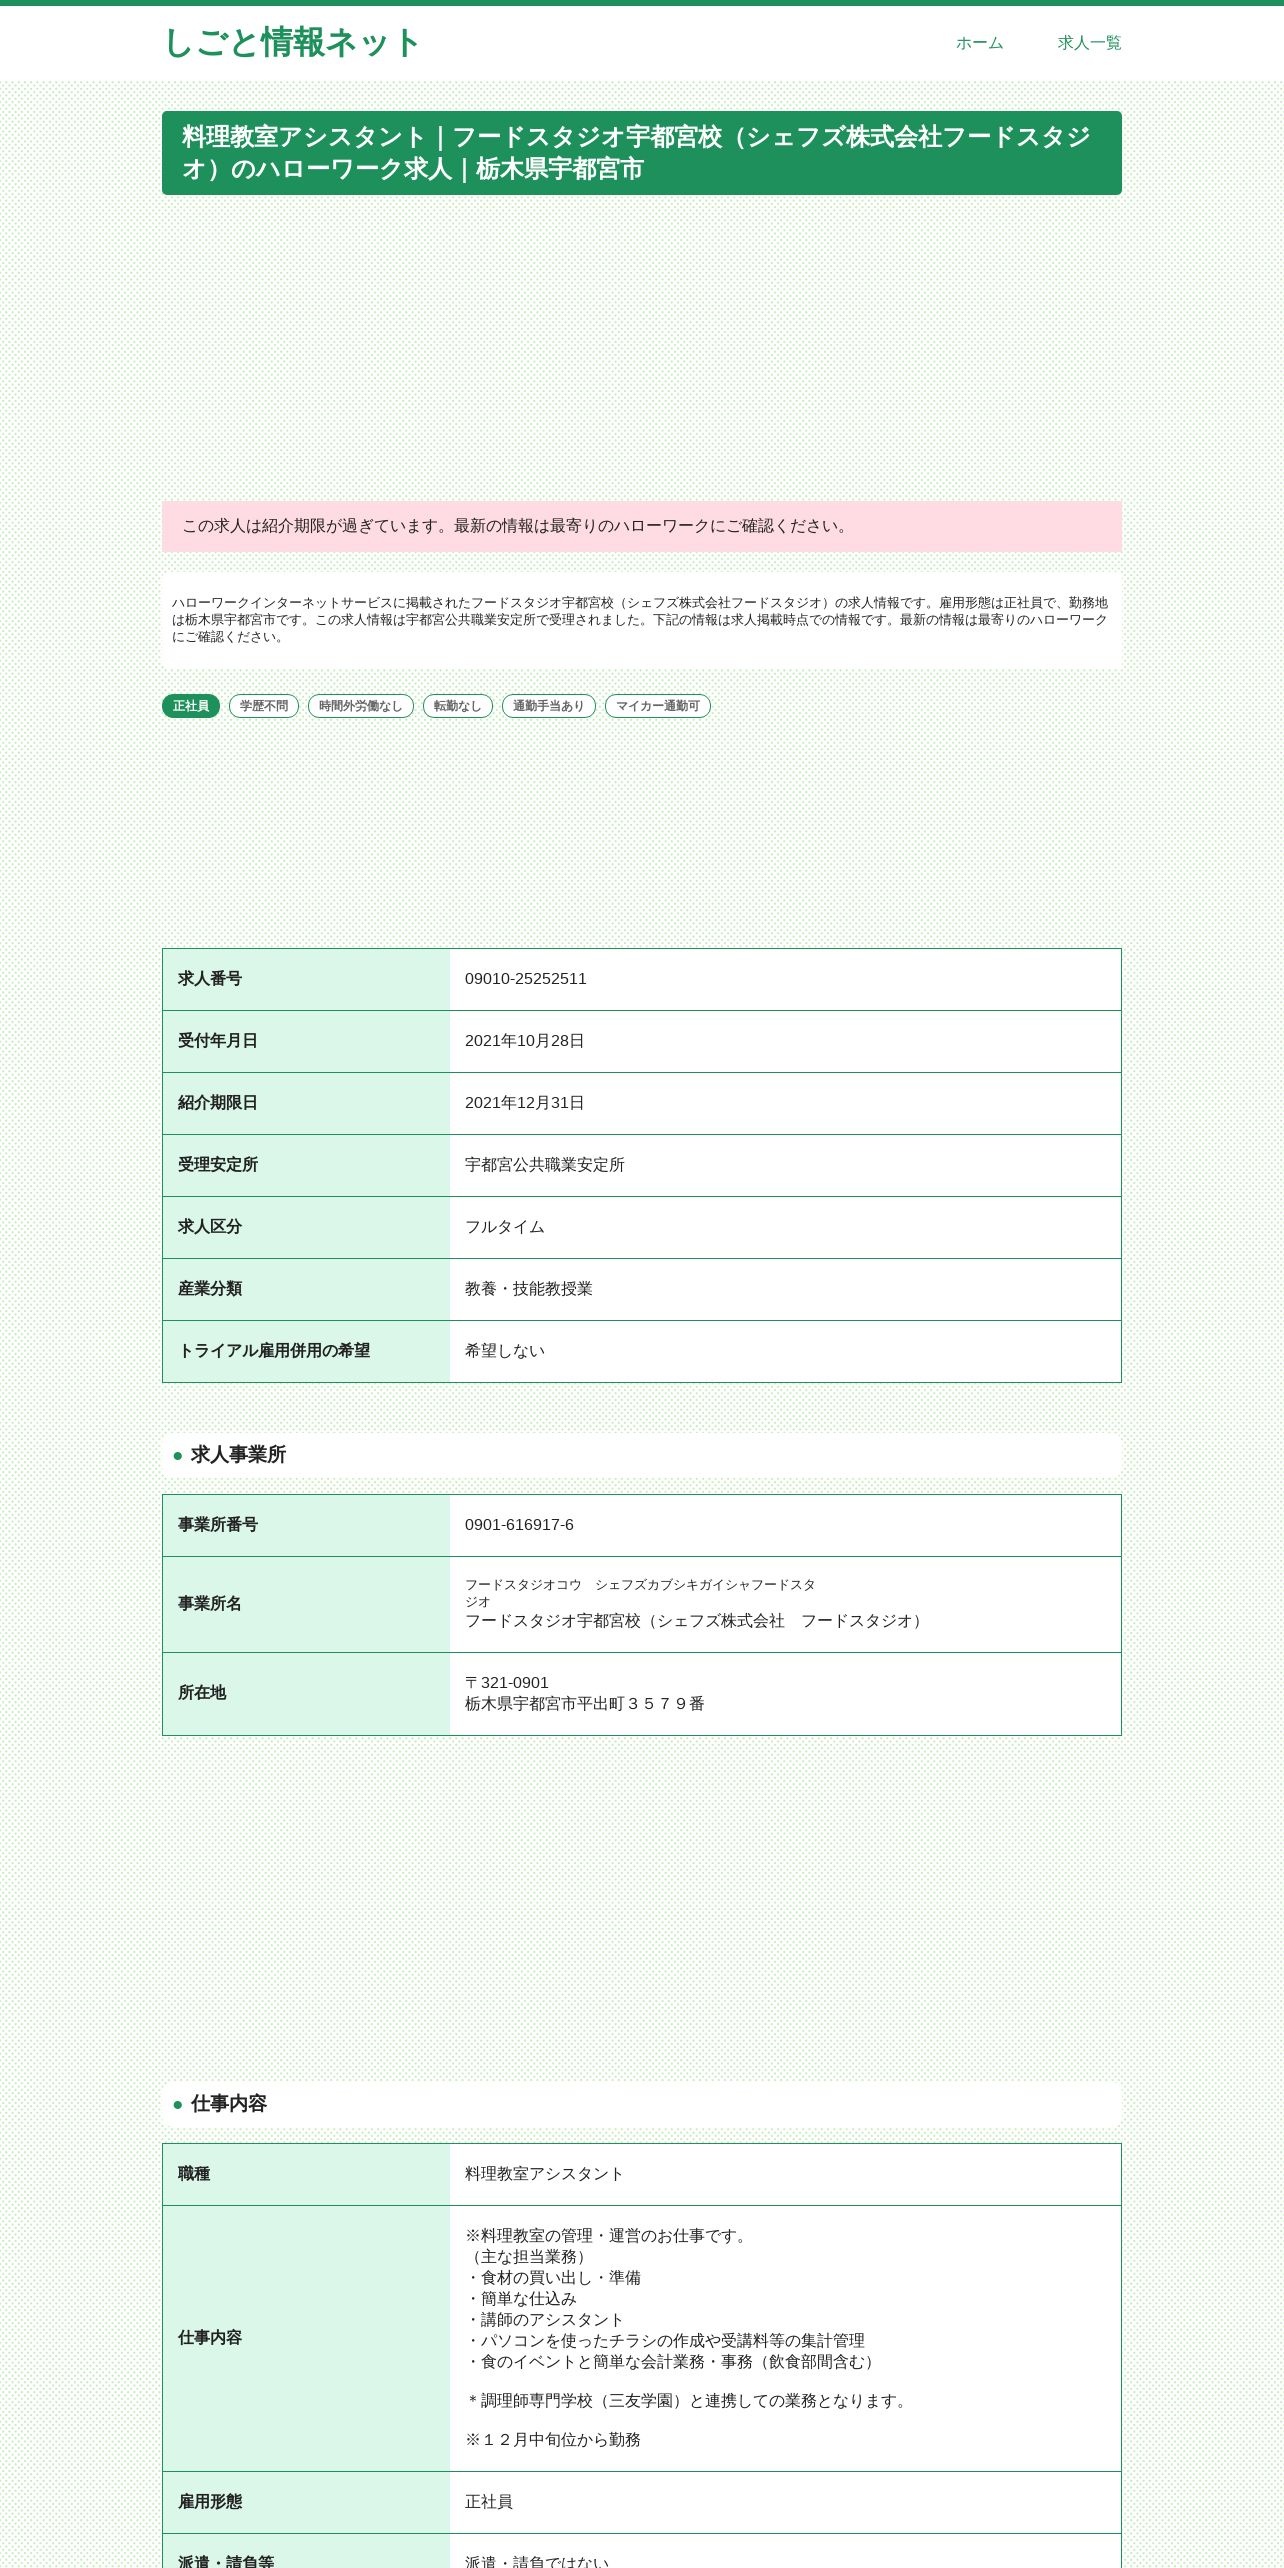Image resolution: width=1284 pixels, height=2568 pixels.
Task: Click 教養・技能教授業 industry value
Action: (x=529, y=1289)
